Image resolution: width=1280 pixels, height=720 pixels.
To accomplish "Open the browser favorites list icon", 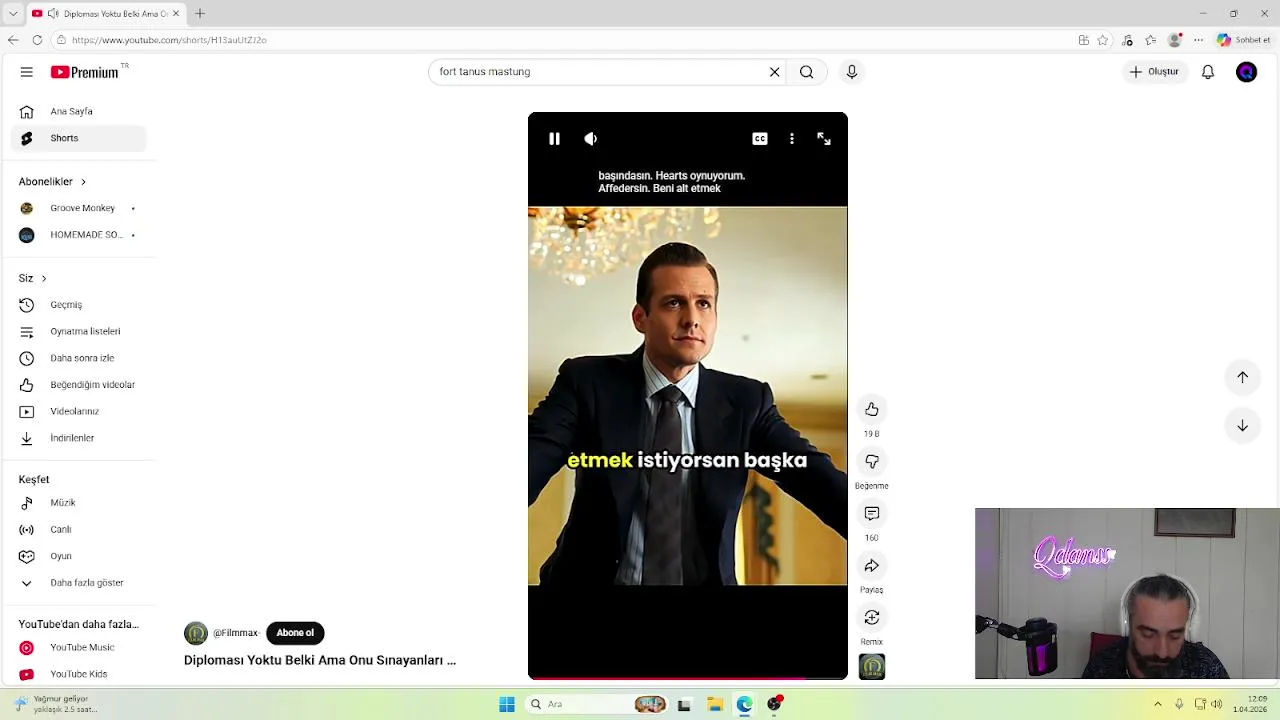I will pos(1151,40).
